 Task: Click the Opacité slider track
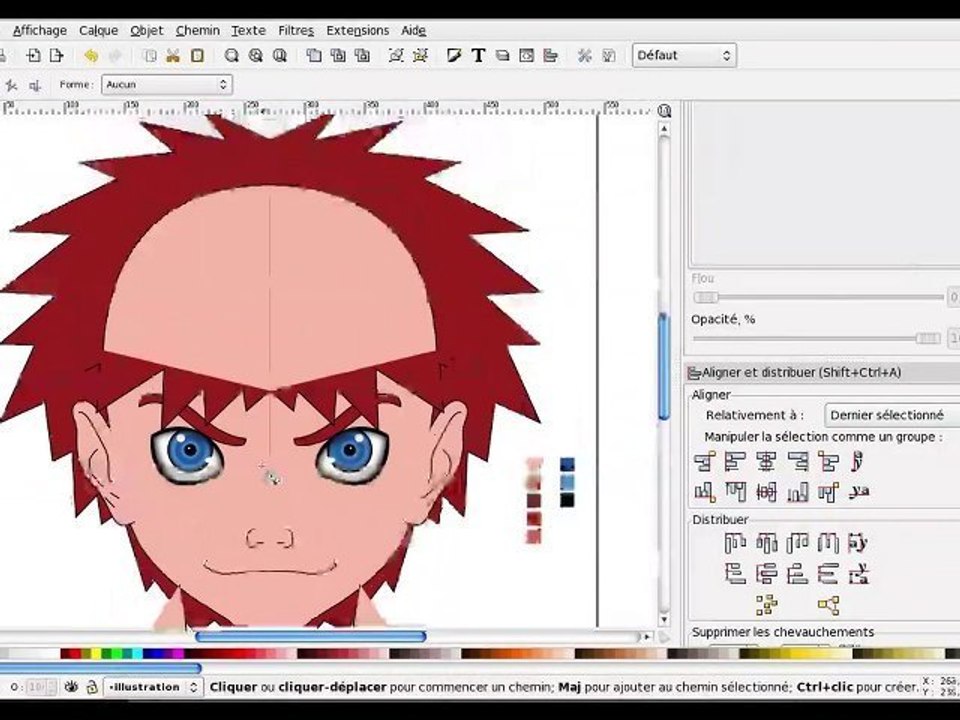coord(817,339)
